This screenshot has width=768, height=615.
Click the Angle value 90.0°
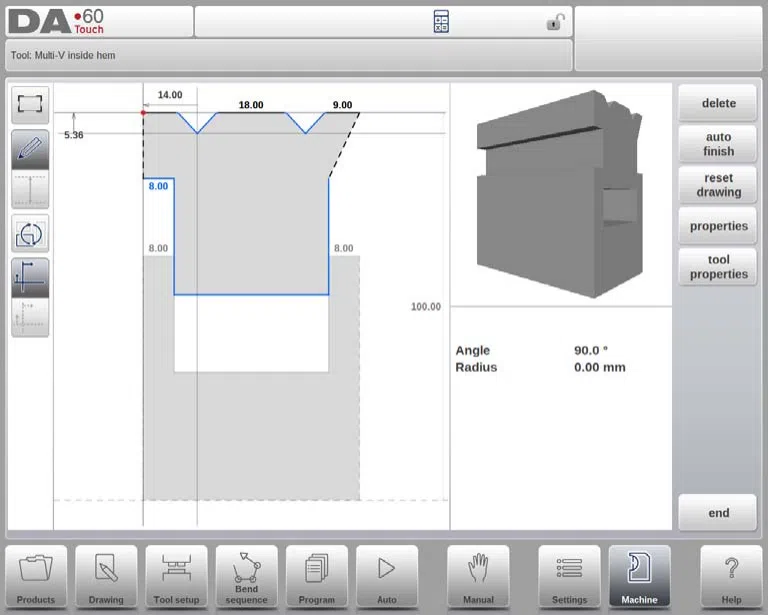pos(591,351)
